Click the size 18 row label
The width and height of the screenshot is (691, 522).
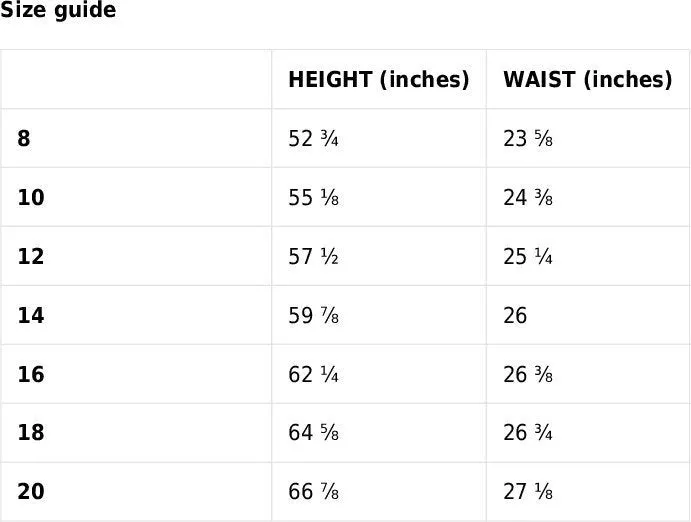31,433
